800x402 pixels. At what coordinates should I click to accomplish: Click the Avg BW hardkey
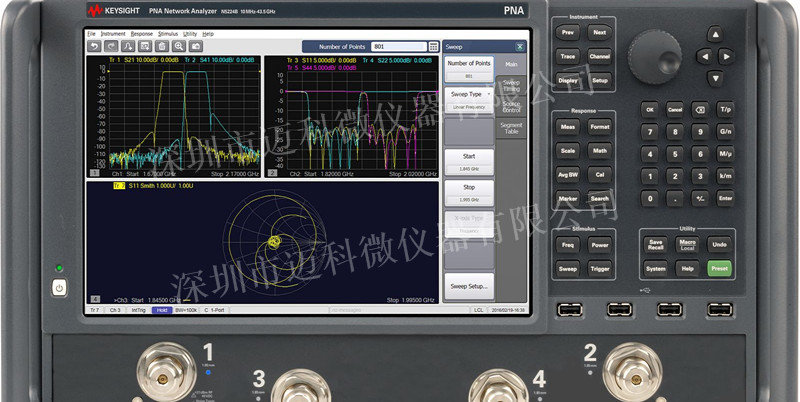pos(567,174)
